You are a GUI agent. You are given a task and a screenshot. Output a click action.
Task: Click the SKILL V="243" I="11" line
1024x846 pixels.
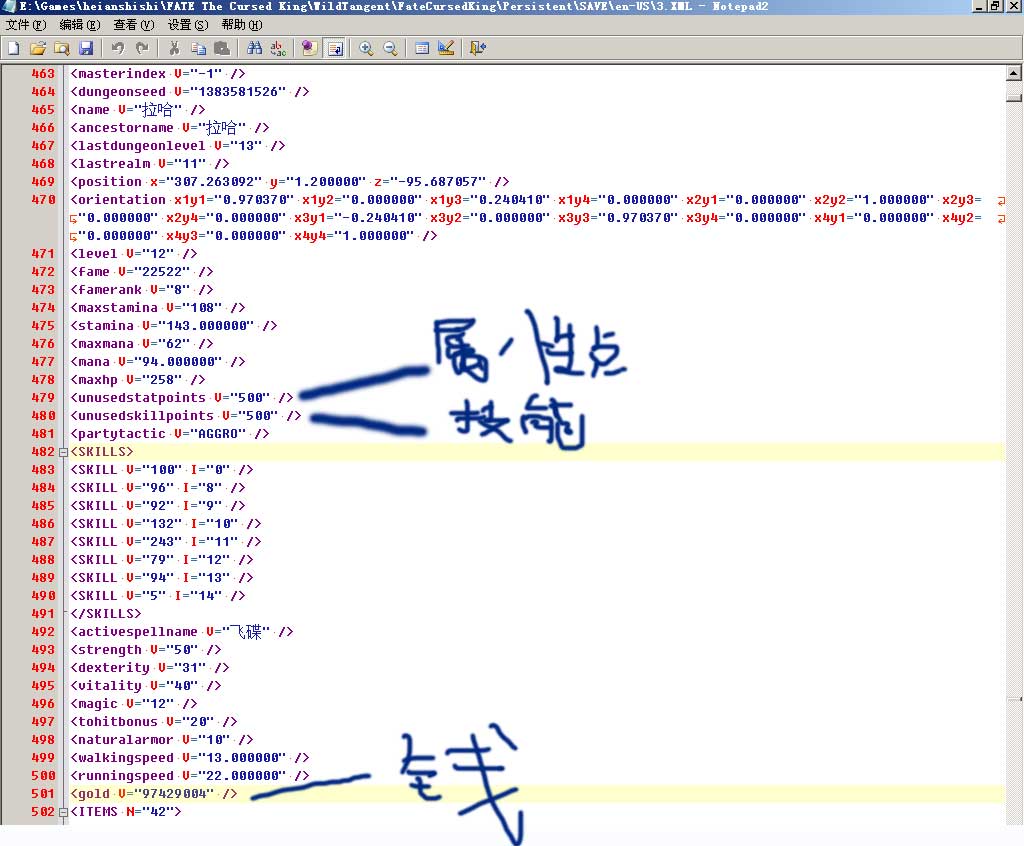coord(166,542)
